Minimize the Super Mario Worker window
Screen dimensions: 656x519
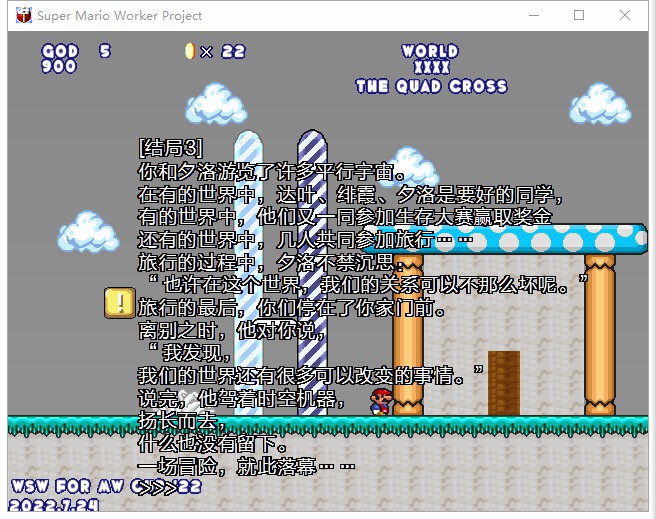pyautogui.click(x=534, y=15)
